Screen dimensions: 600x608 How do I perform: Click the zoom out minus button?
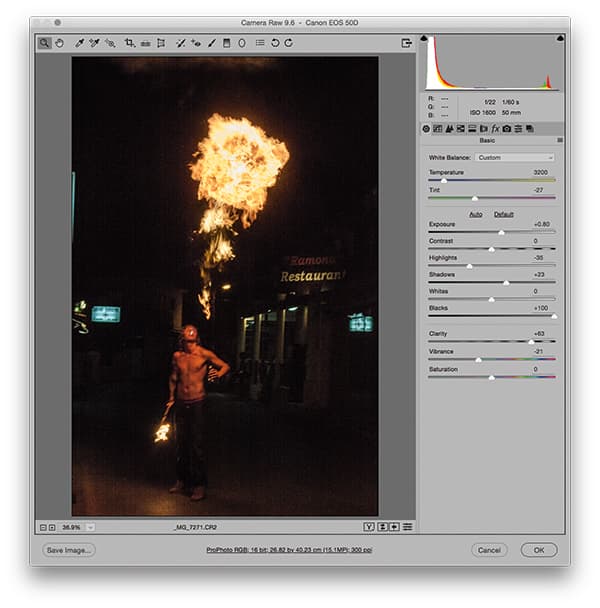(x=43, y=527)
